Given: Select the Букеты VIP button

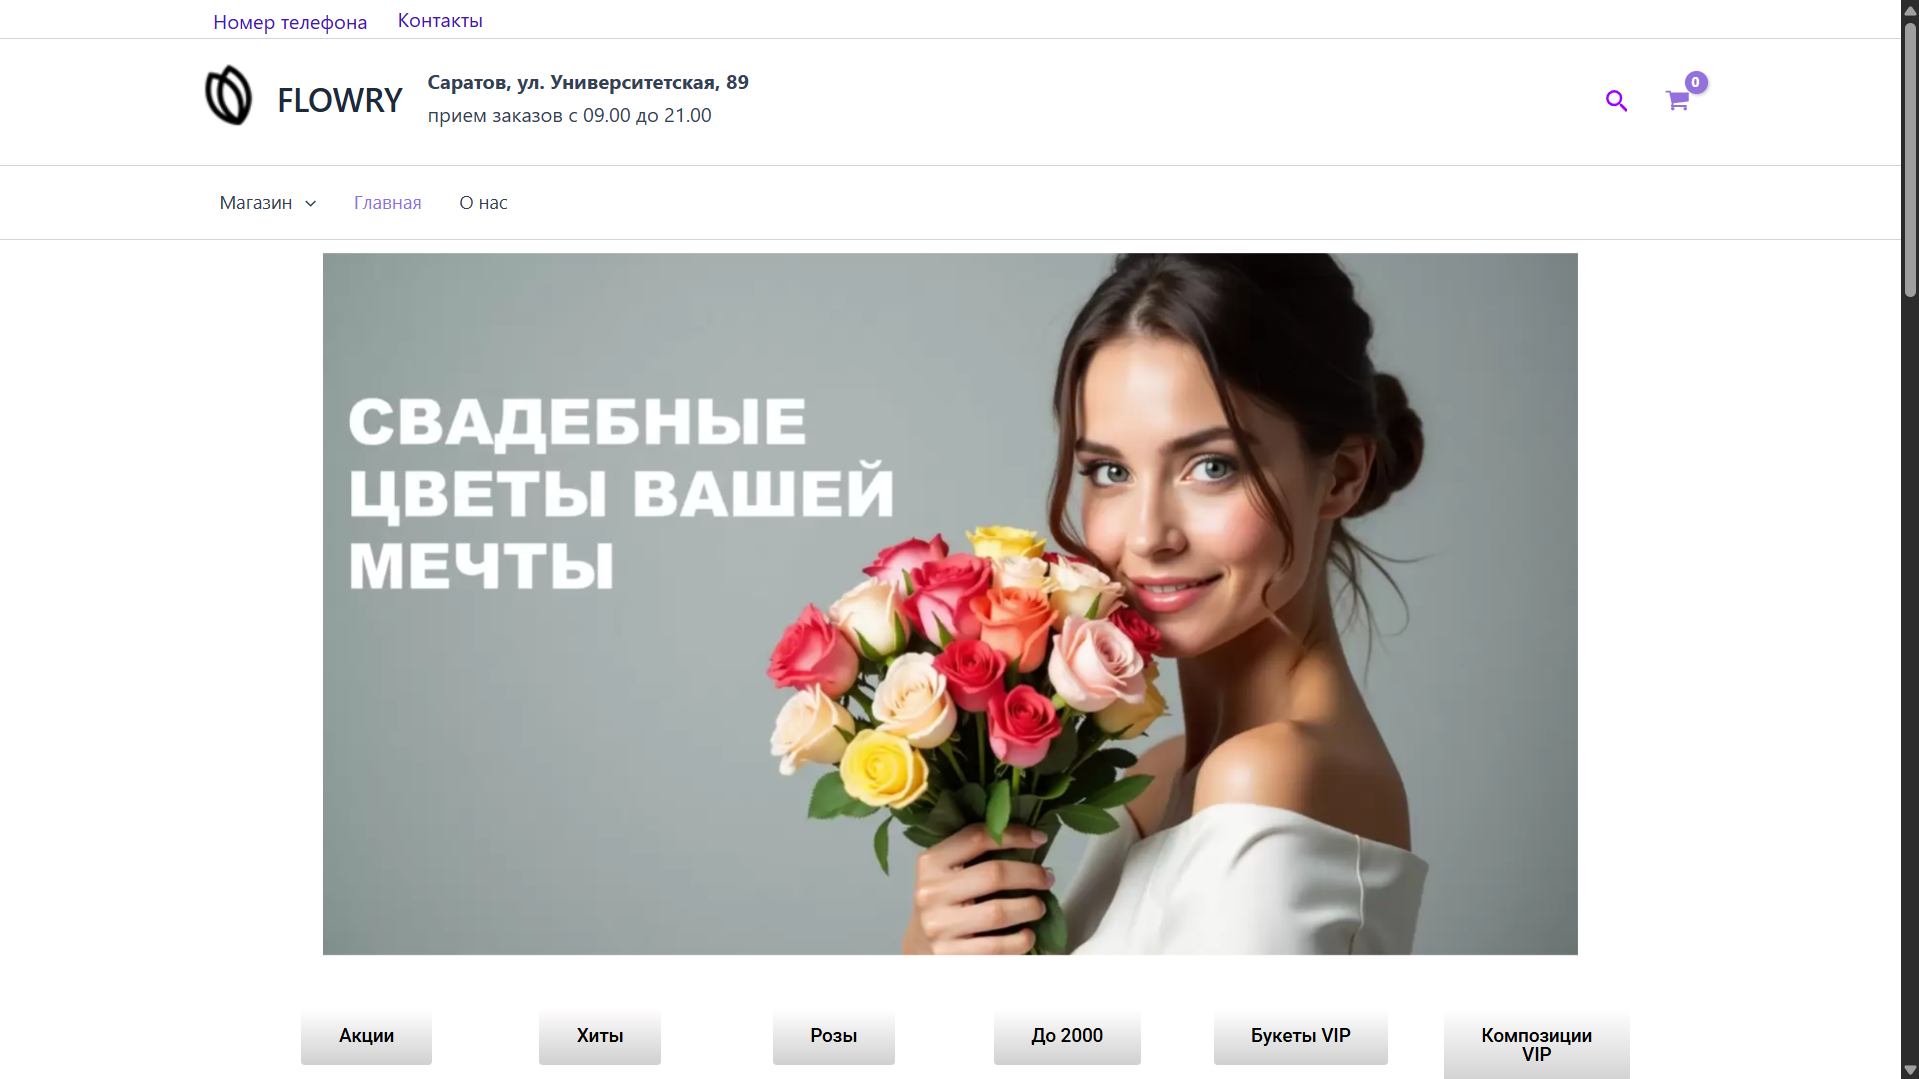Looking at the screenshot, I should (x=1301, y=1036).
